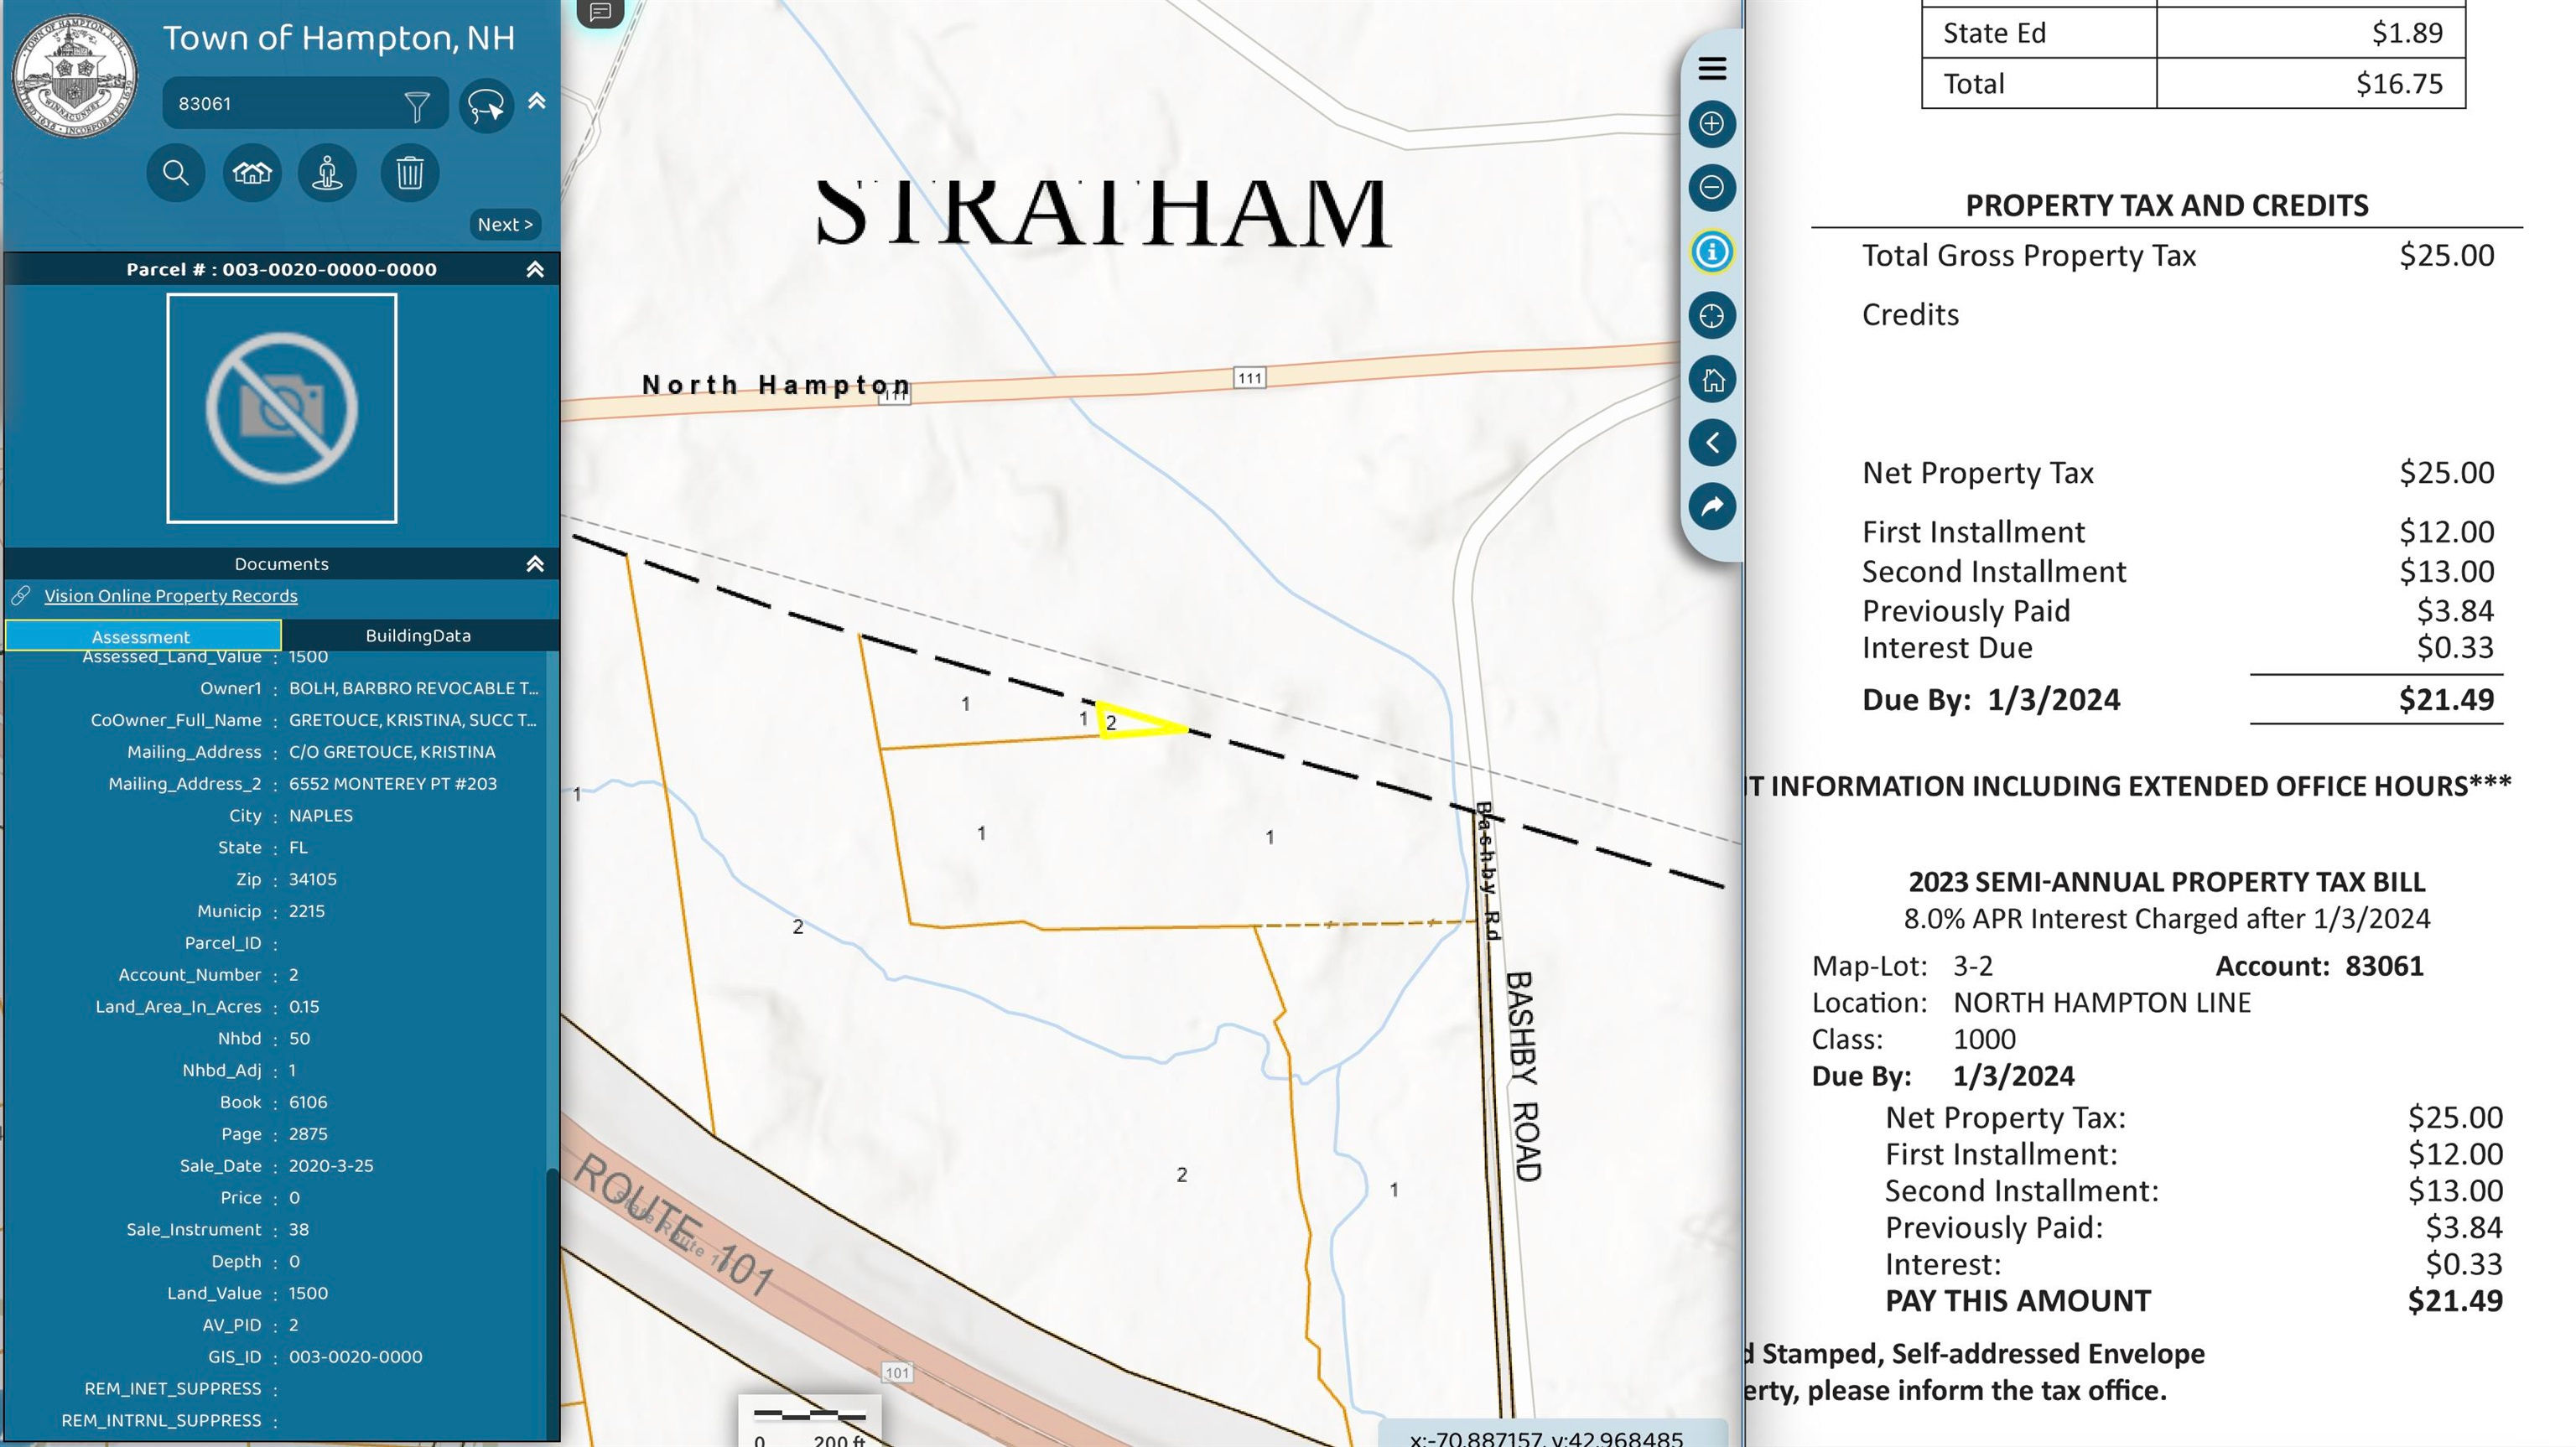
Task: Click the locate crosshair icon
Action: [x=1712, y=316]
